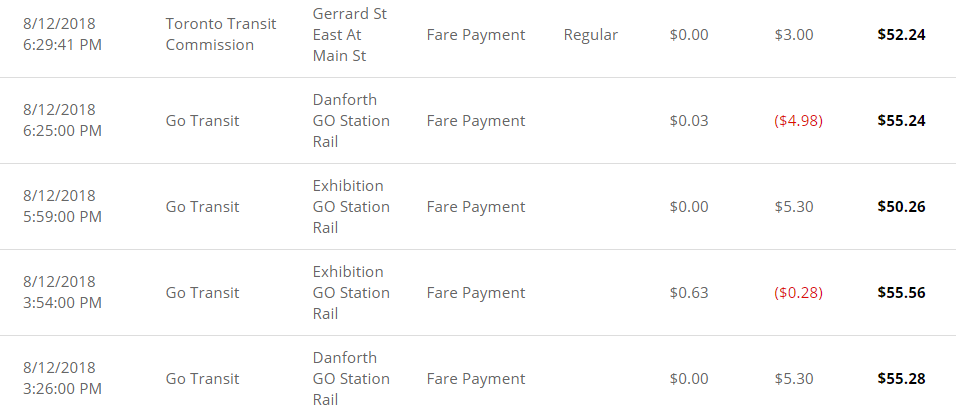Select the 3:26:00 PM transaction date
The height and width of the screenshot is (406, 956).
62,379
